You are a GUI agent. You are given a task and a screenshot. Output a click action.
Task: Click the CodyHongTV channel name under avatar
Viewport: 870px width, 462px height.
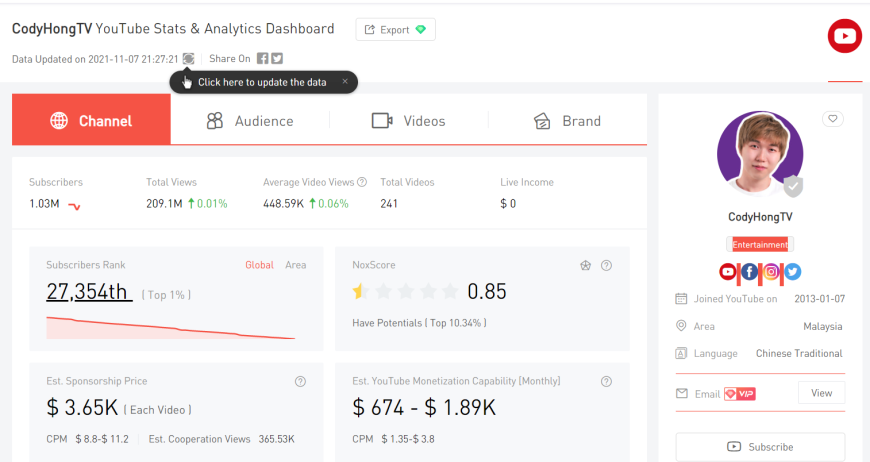point(760,217)
